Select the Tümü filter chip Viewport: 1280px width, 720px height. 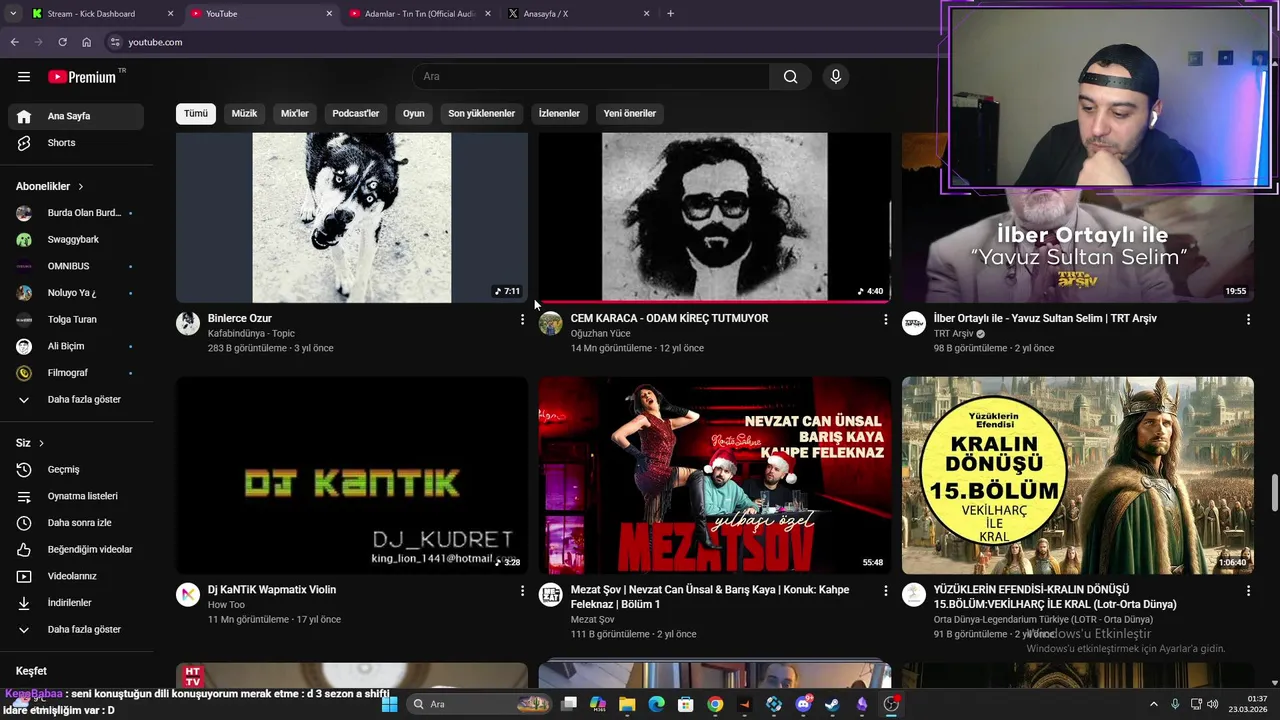[196, 114]
